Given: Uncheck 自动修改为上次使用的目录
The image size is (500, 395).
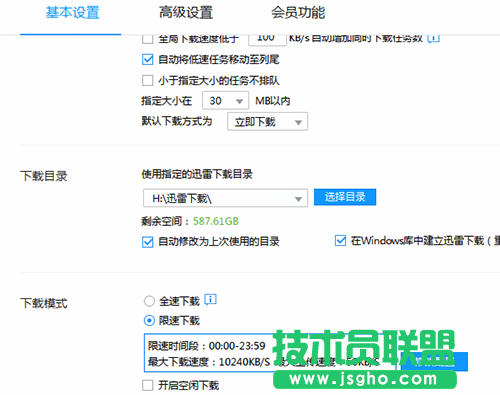Looking at the screenshot, I should point(147,242).
